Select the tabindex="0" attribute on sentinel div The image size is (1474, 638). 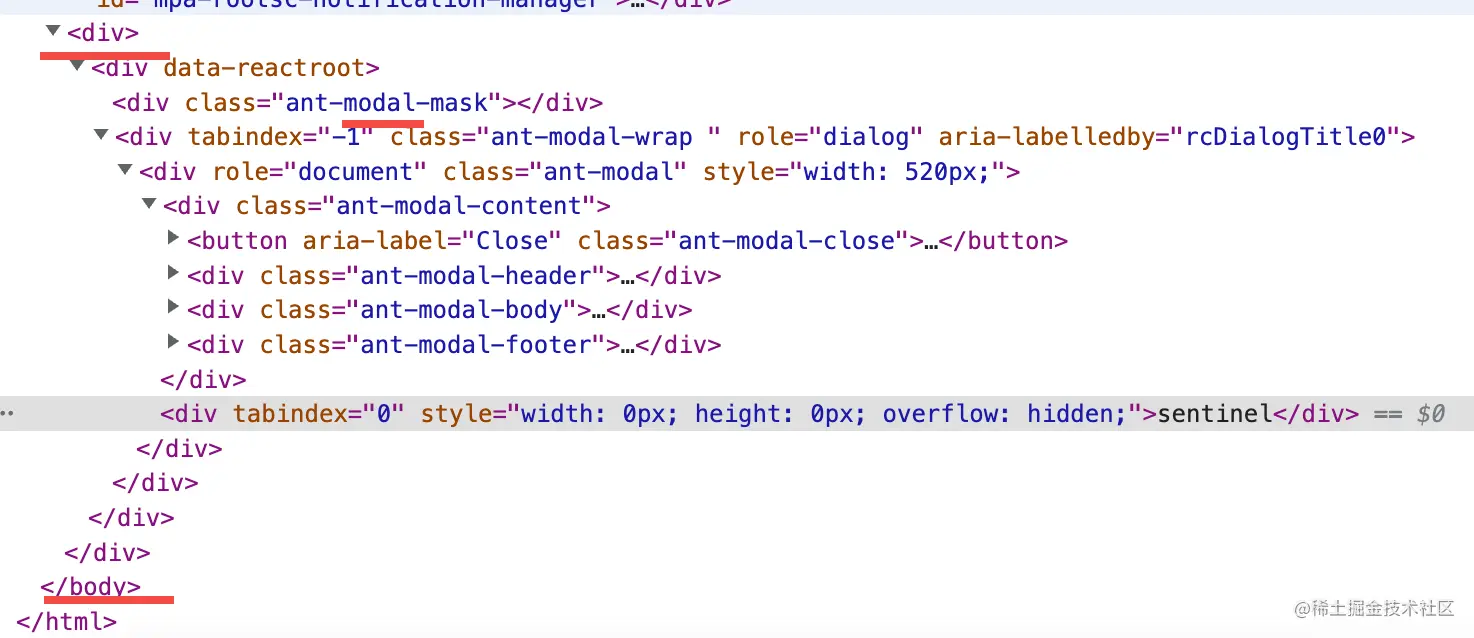tap(319, 413)
